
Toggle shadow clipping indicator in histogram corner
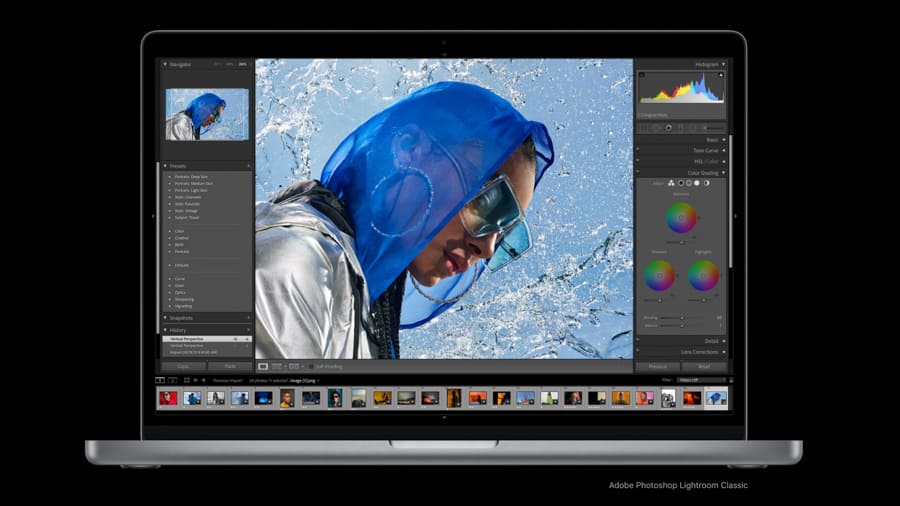pyautogui.click(x=640, y=73)
